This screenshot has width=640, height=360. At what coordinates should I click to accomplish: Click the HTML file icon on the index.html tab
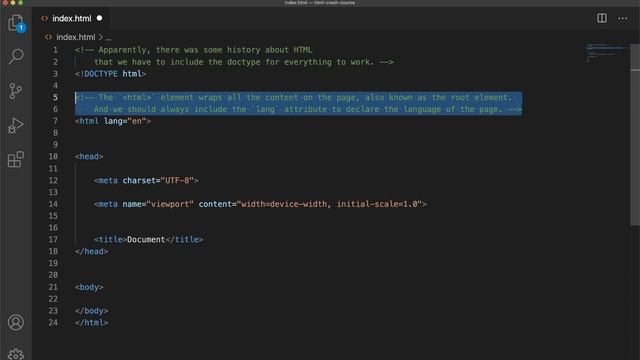pyautogui.click(x=44, y=18)
